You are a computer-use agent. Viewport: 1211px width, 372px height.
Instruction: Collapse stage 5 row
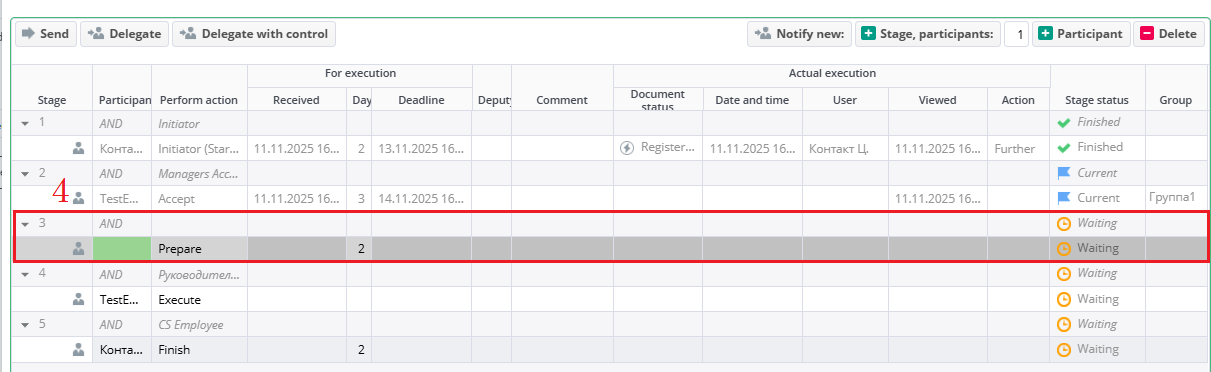(25, 325)
